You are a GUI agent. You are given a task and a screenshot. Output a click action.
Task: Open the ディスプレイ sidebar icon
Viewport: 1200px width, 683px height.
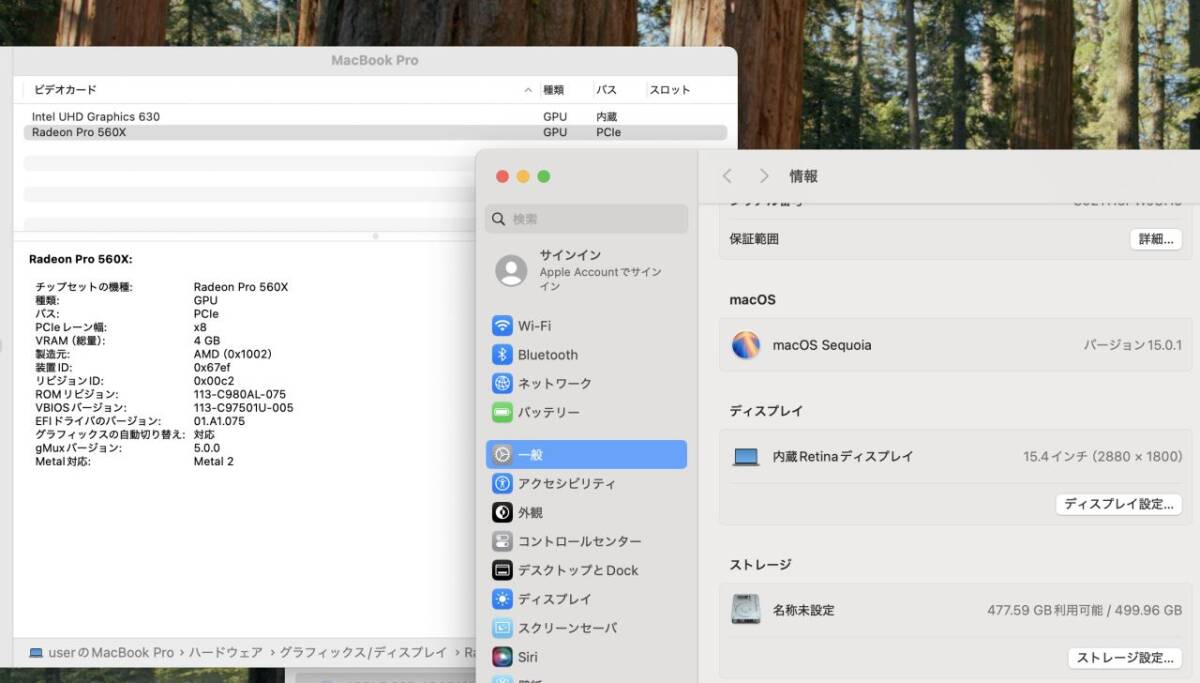point(502,599)
